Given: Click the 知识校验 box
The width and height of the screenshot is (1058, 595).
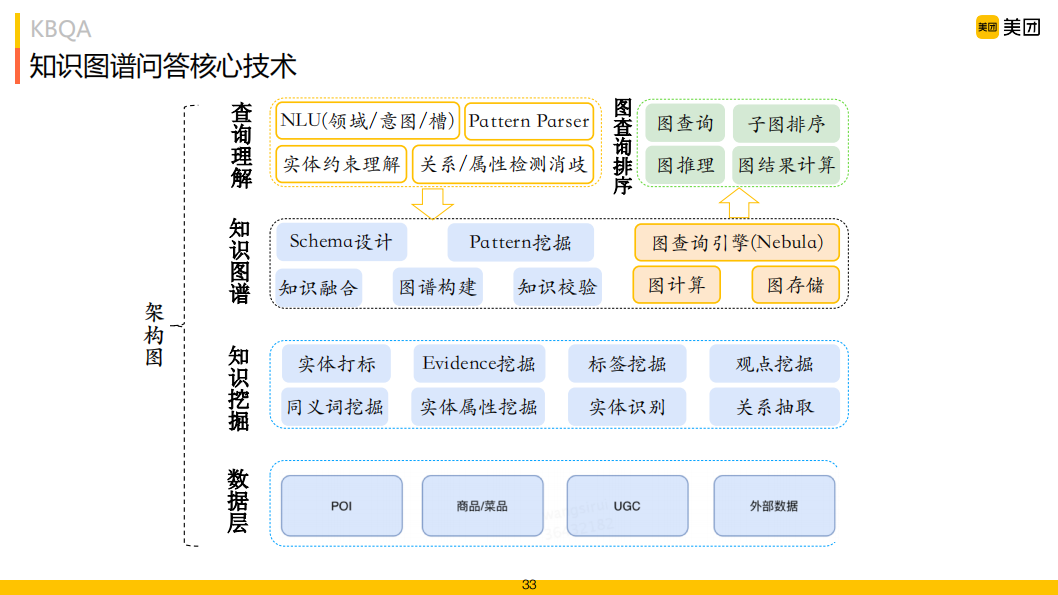Looking at the screenshot, I should pos(557,287).
